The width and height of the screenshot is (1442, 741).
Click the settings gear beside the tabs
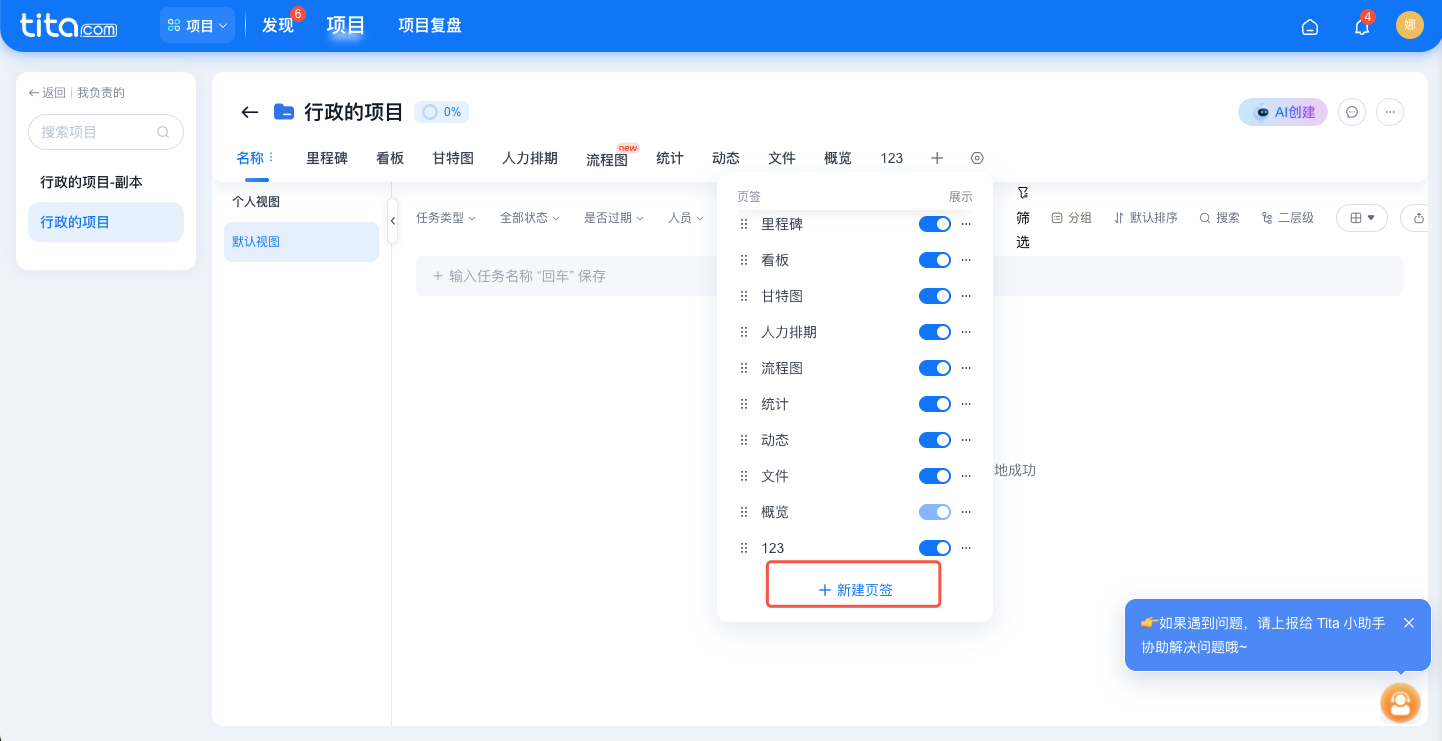click(x=977, y=158)
